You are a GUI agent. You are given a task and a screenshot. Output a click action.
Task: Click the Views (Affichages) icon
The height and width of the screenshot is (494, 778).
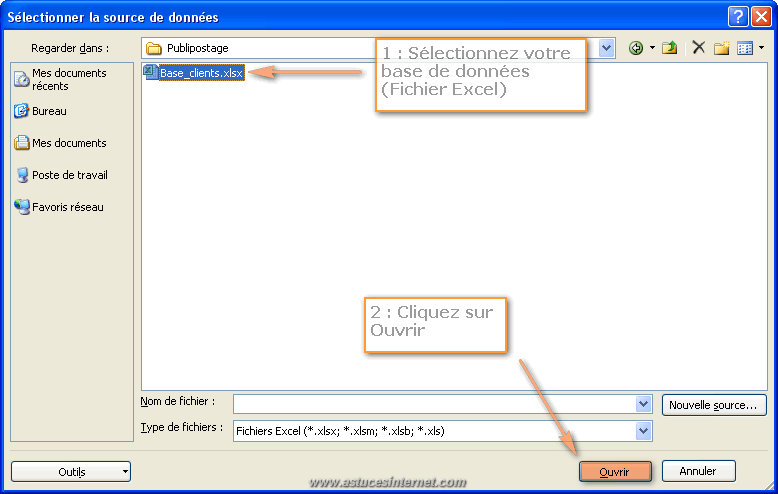coord(745,48)
